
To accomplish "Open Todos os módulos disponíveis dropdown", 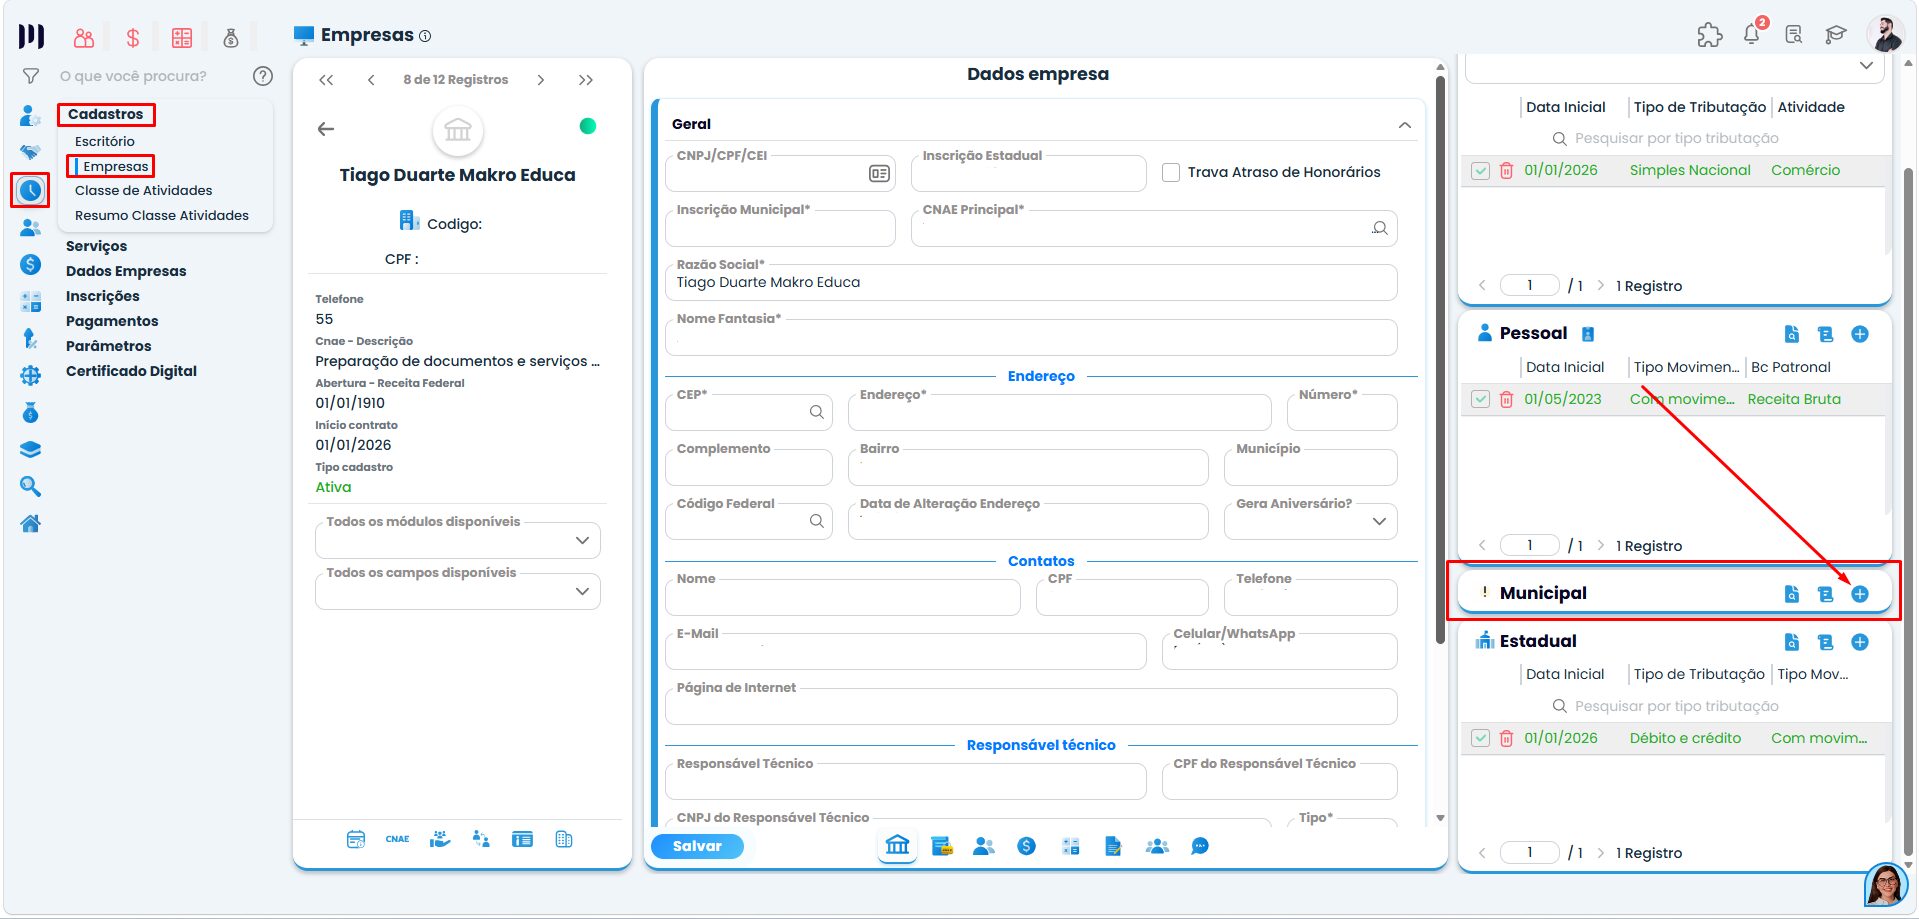I will [458, 540].
